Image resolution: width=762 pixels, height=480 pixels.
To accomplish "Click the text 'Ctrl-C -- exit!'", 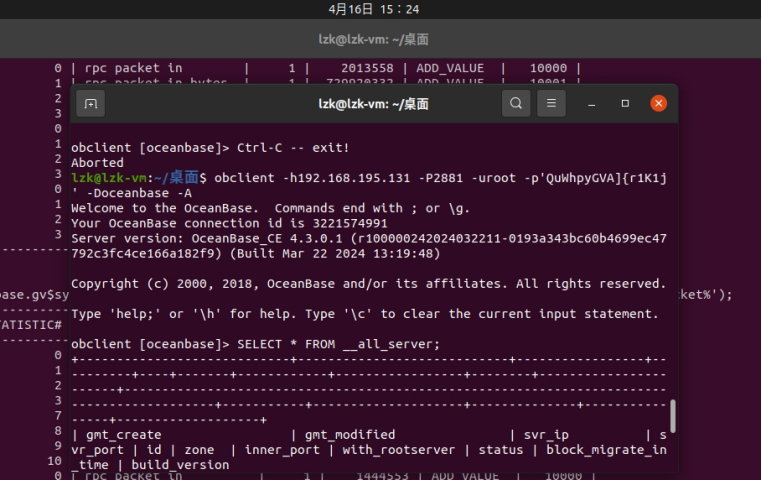I will [x=293, y=148].
